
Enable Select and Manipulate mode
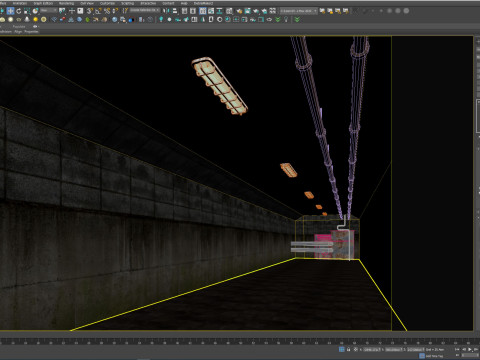(72, 11)
